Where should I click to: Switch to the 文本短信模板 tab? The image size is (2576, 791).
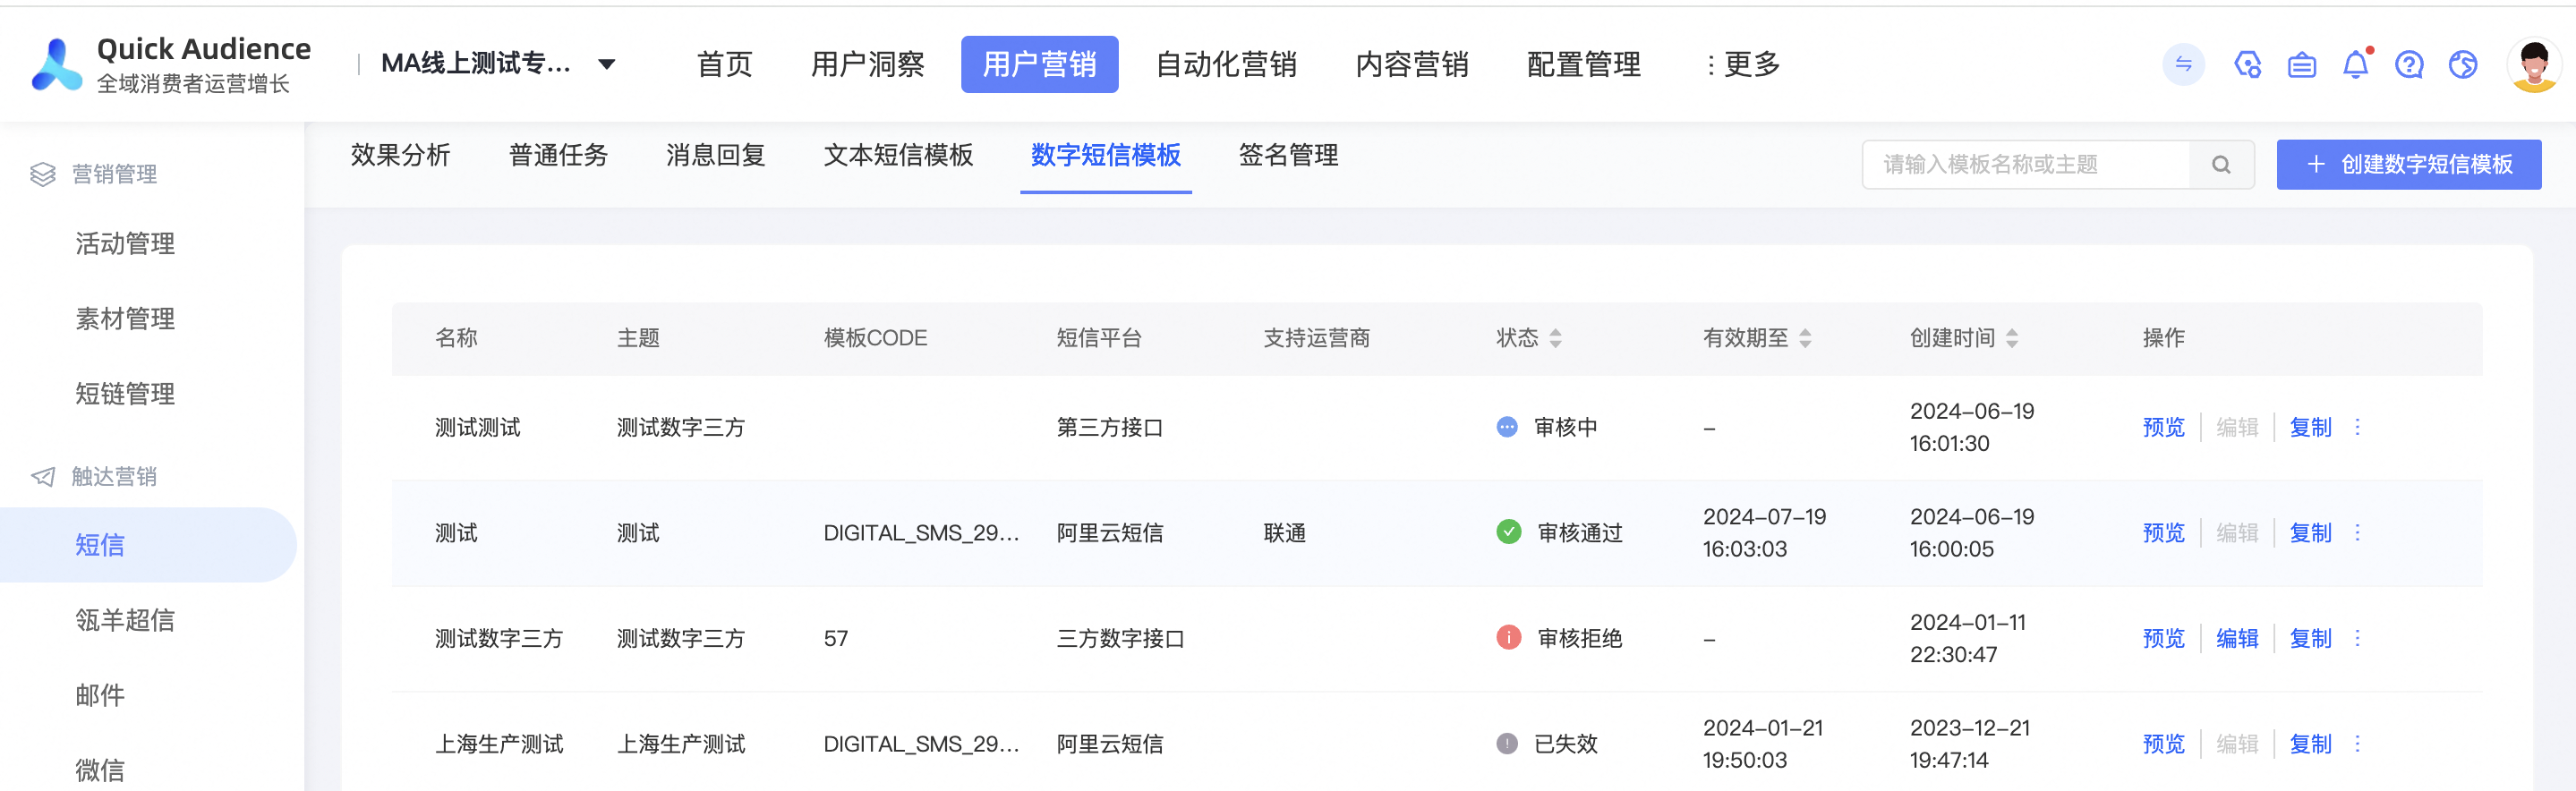coord(898,155)
